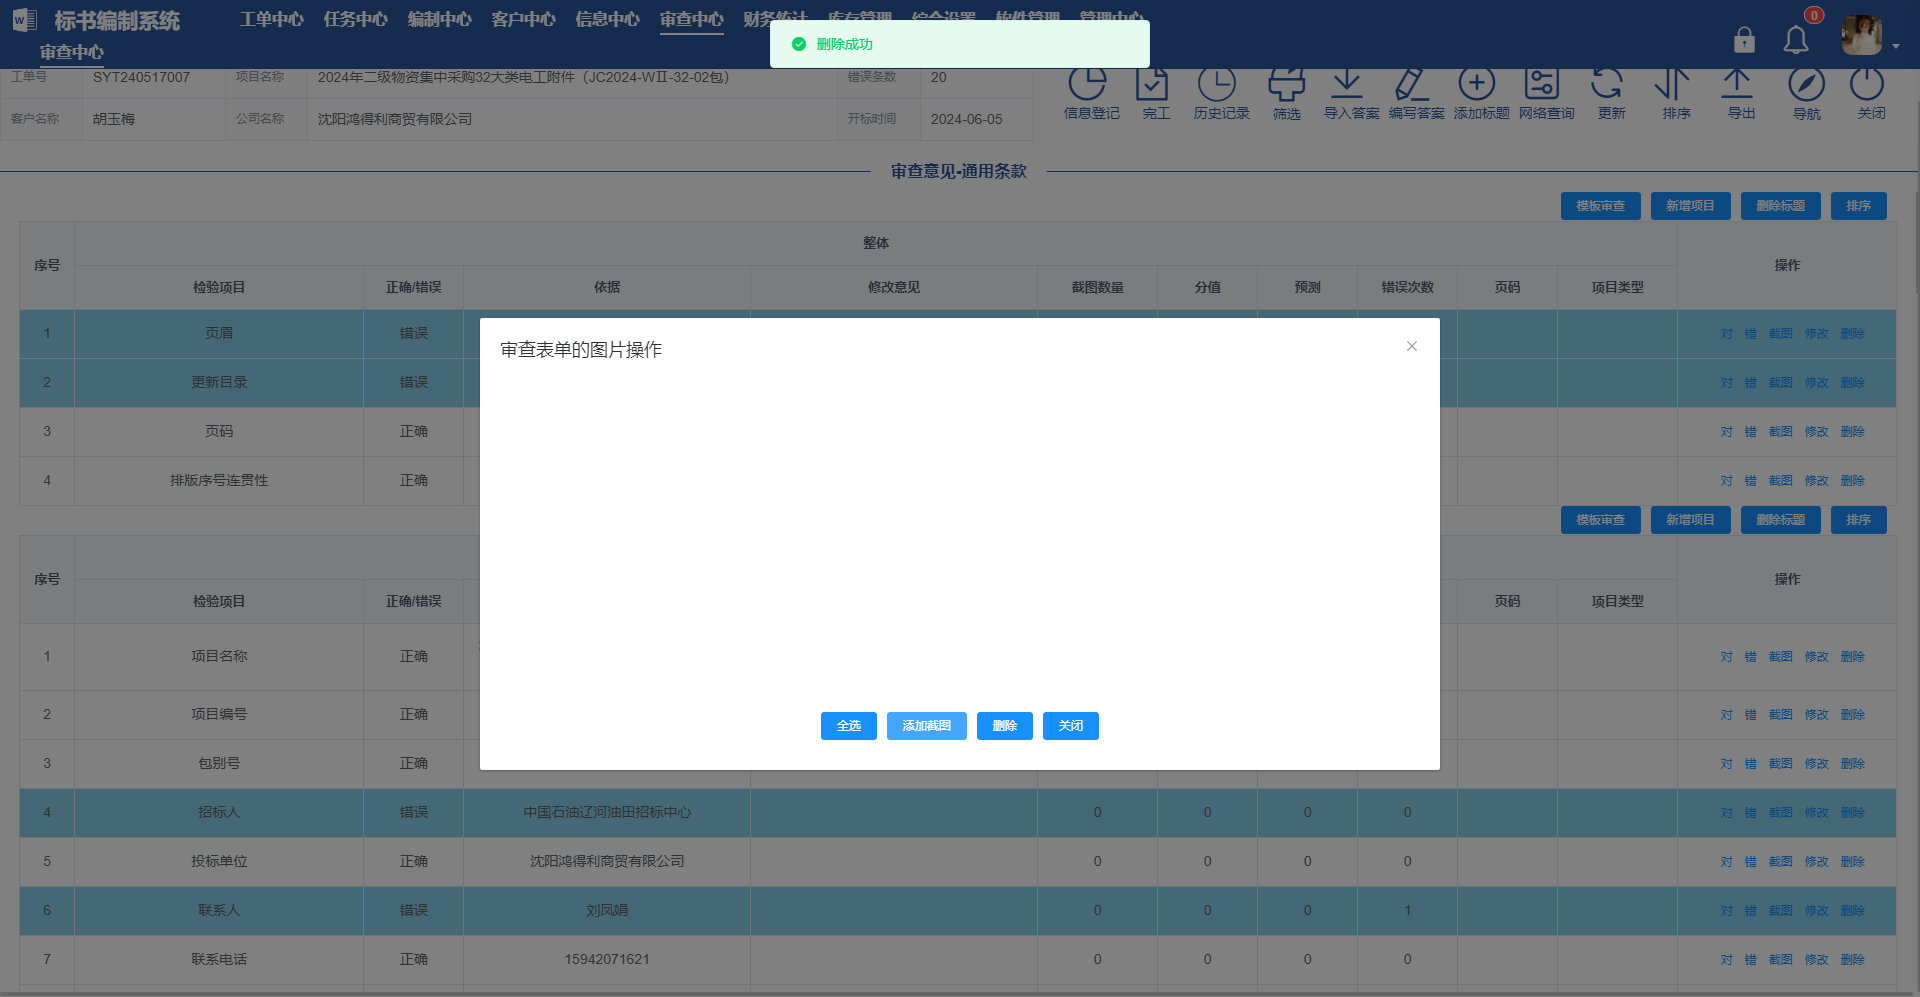Click 新增项目 above the 整体 table

(x=1691, y=206)
